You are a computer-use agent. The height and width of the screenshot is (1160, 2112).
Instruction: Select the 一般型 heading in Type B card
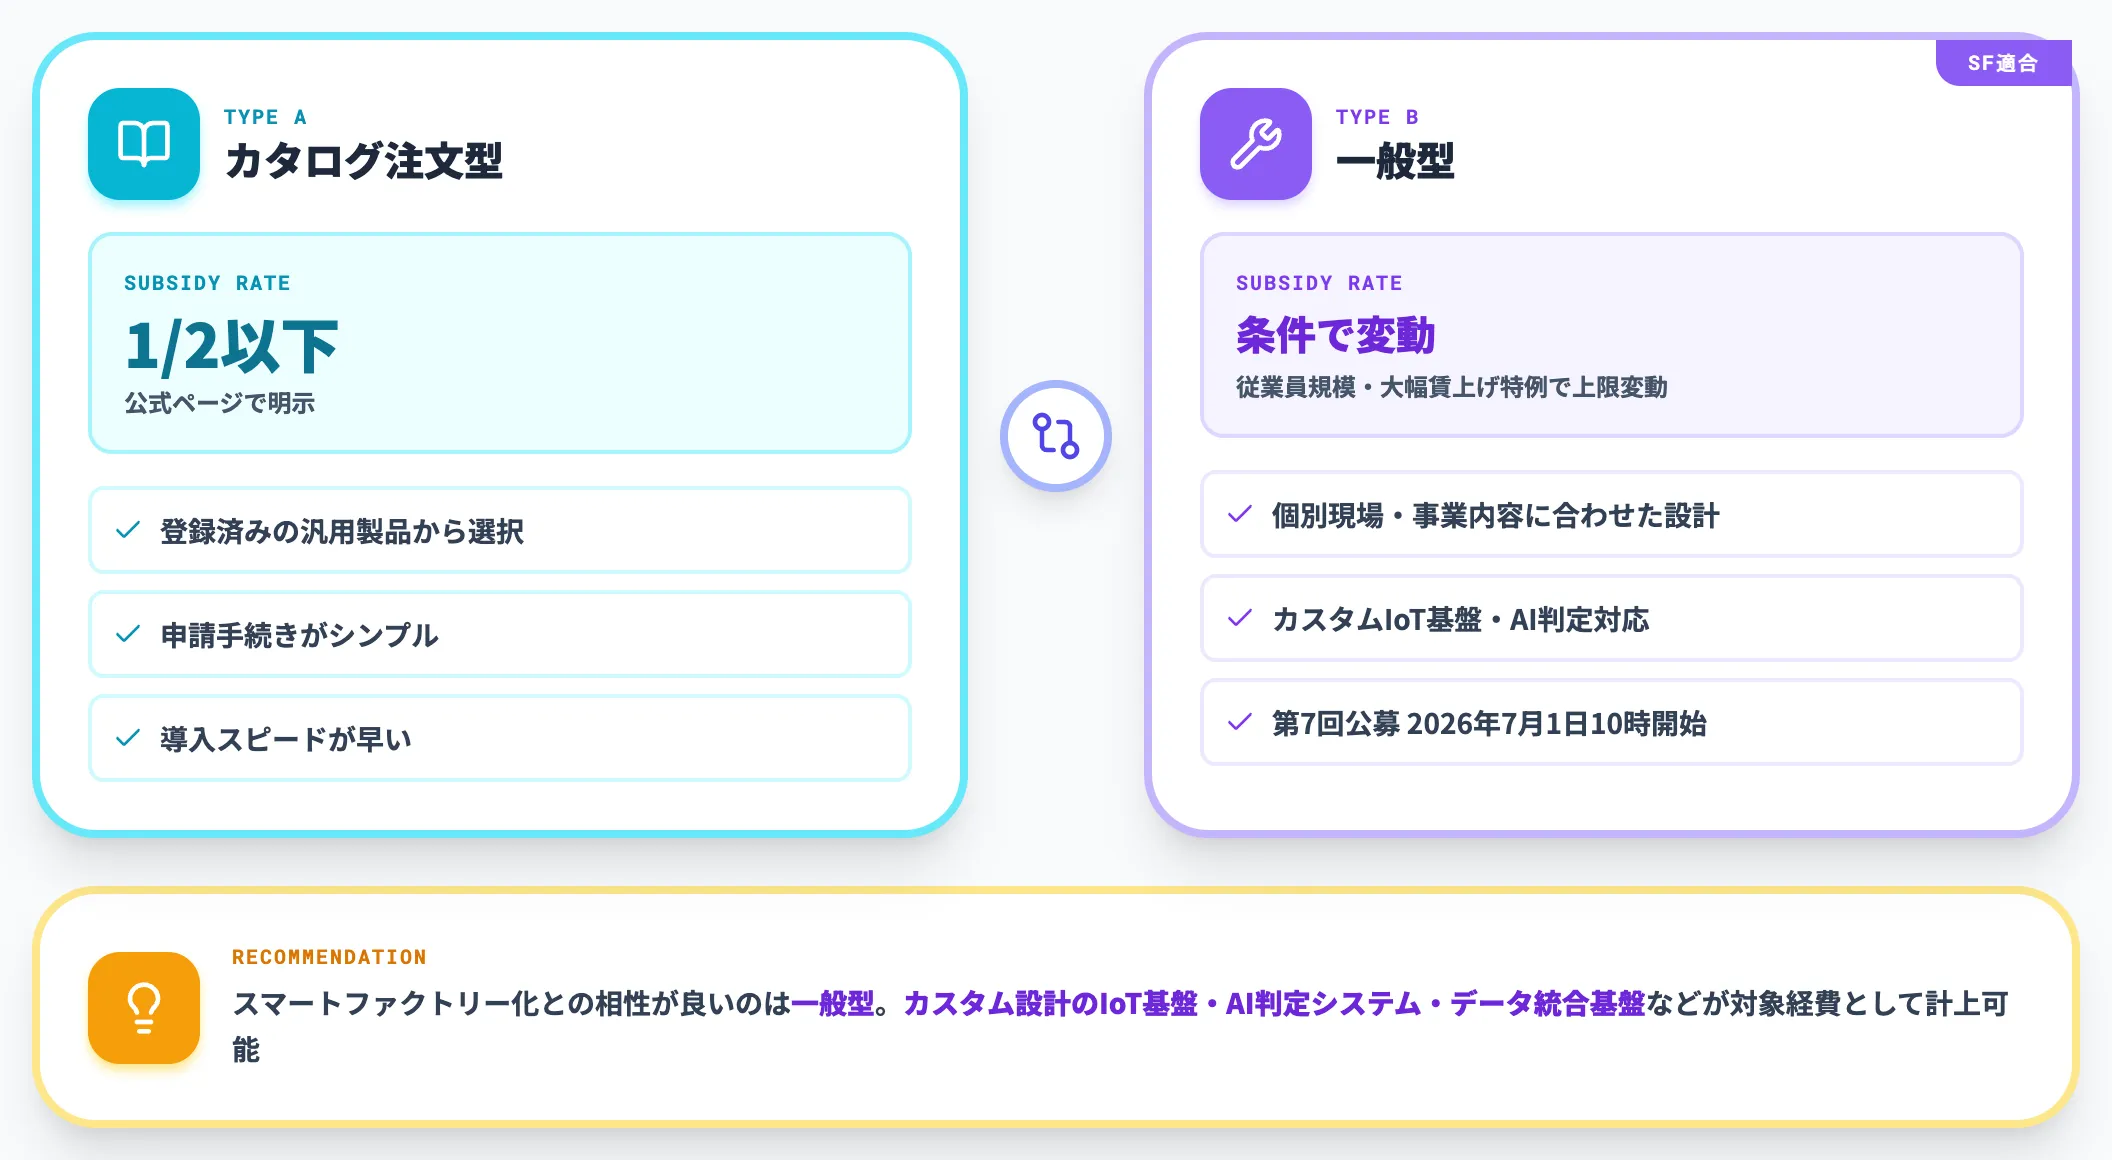click(1395, 161)
